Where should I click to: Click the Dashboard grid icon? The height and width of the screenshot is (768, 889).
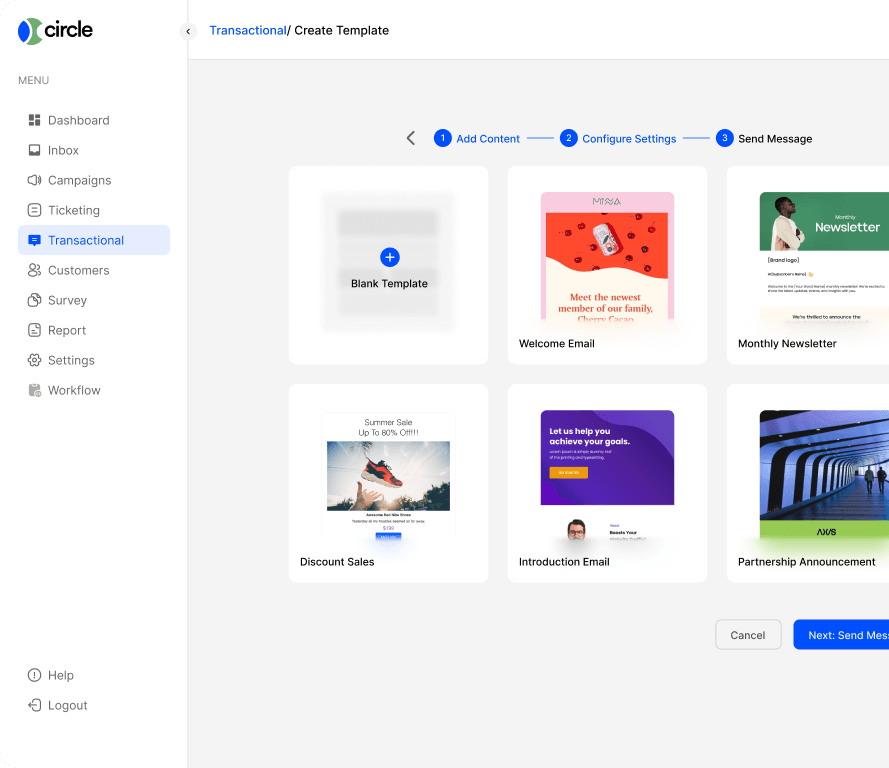(x=35, y=120)
